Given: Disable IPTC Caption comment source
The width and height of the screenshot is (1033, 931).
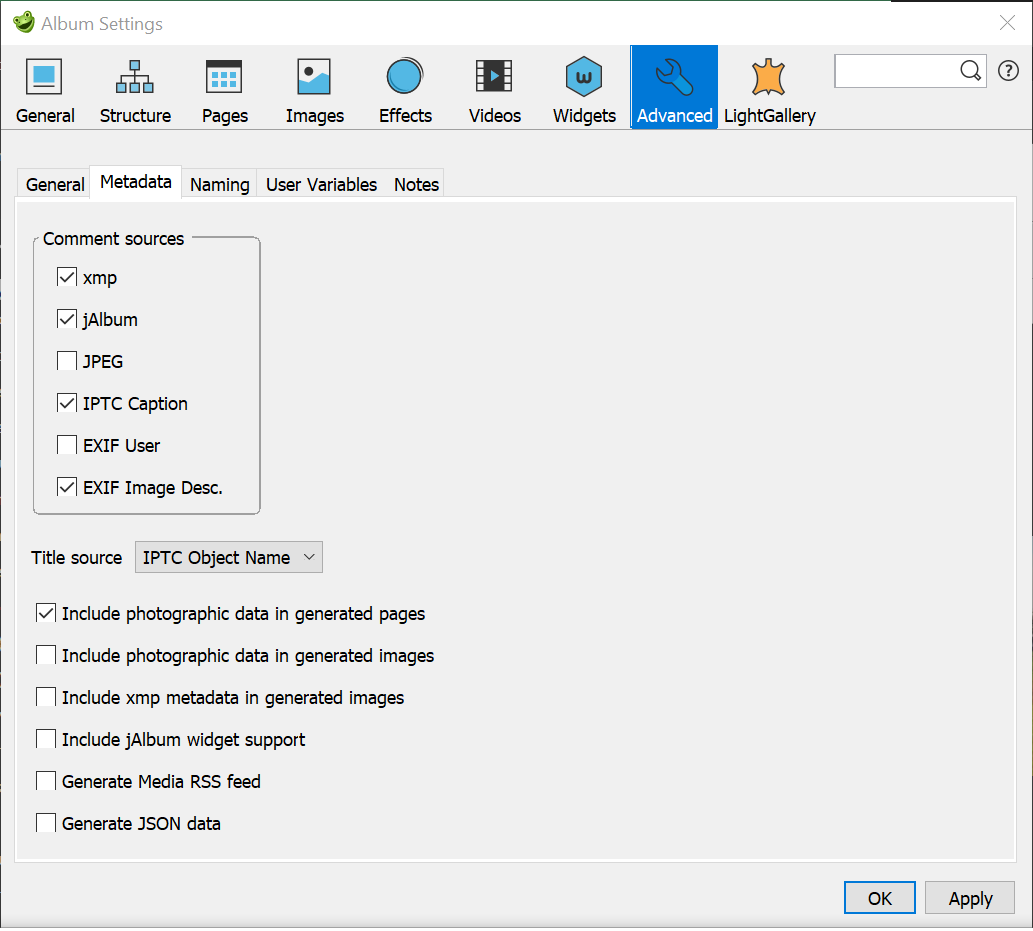Looking at the screenshot, I should pyautogui.click(x=66, y=403).
